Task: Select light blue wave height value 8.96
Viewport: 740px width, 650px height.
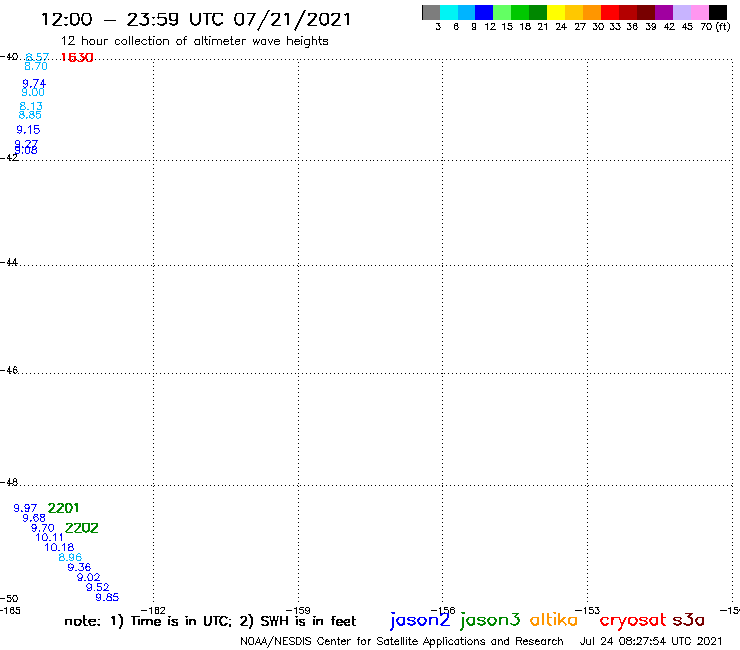Action: 70,557
